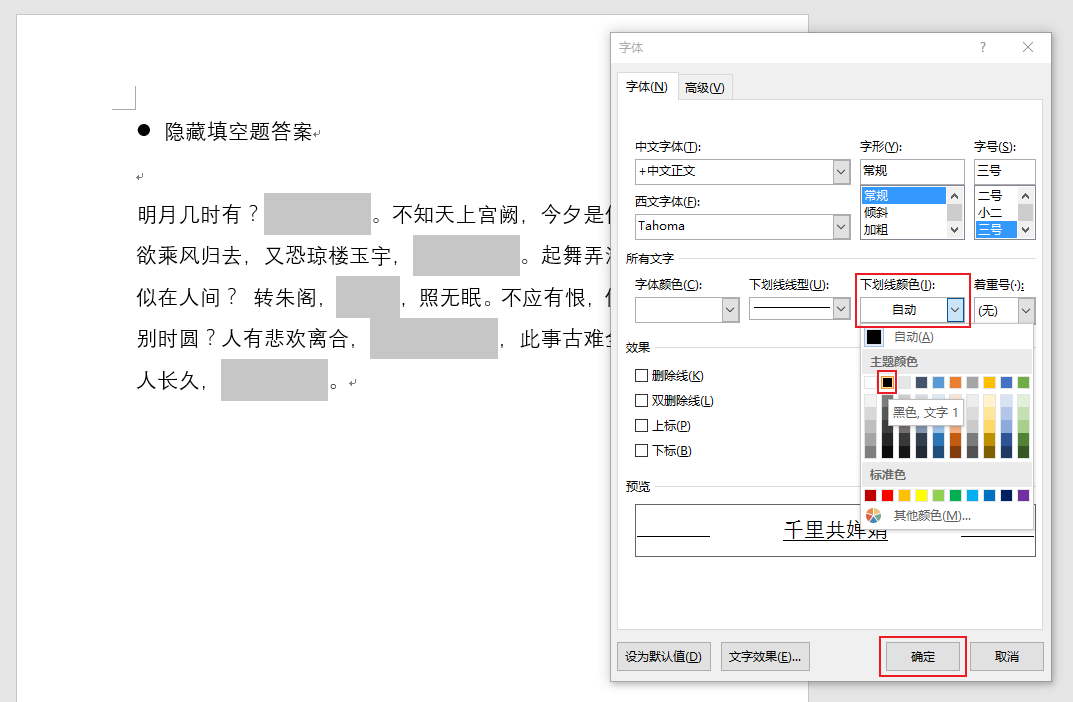Select the purple standard color swatch
The width and height of the screenshot is (1073, 702).
pyautogui.click(x=1023, y=495)
